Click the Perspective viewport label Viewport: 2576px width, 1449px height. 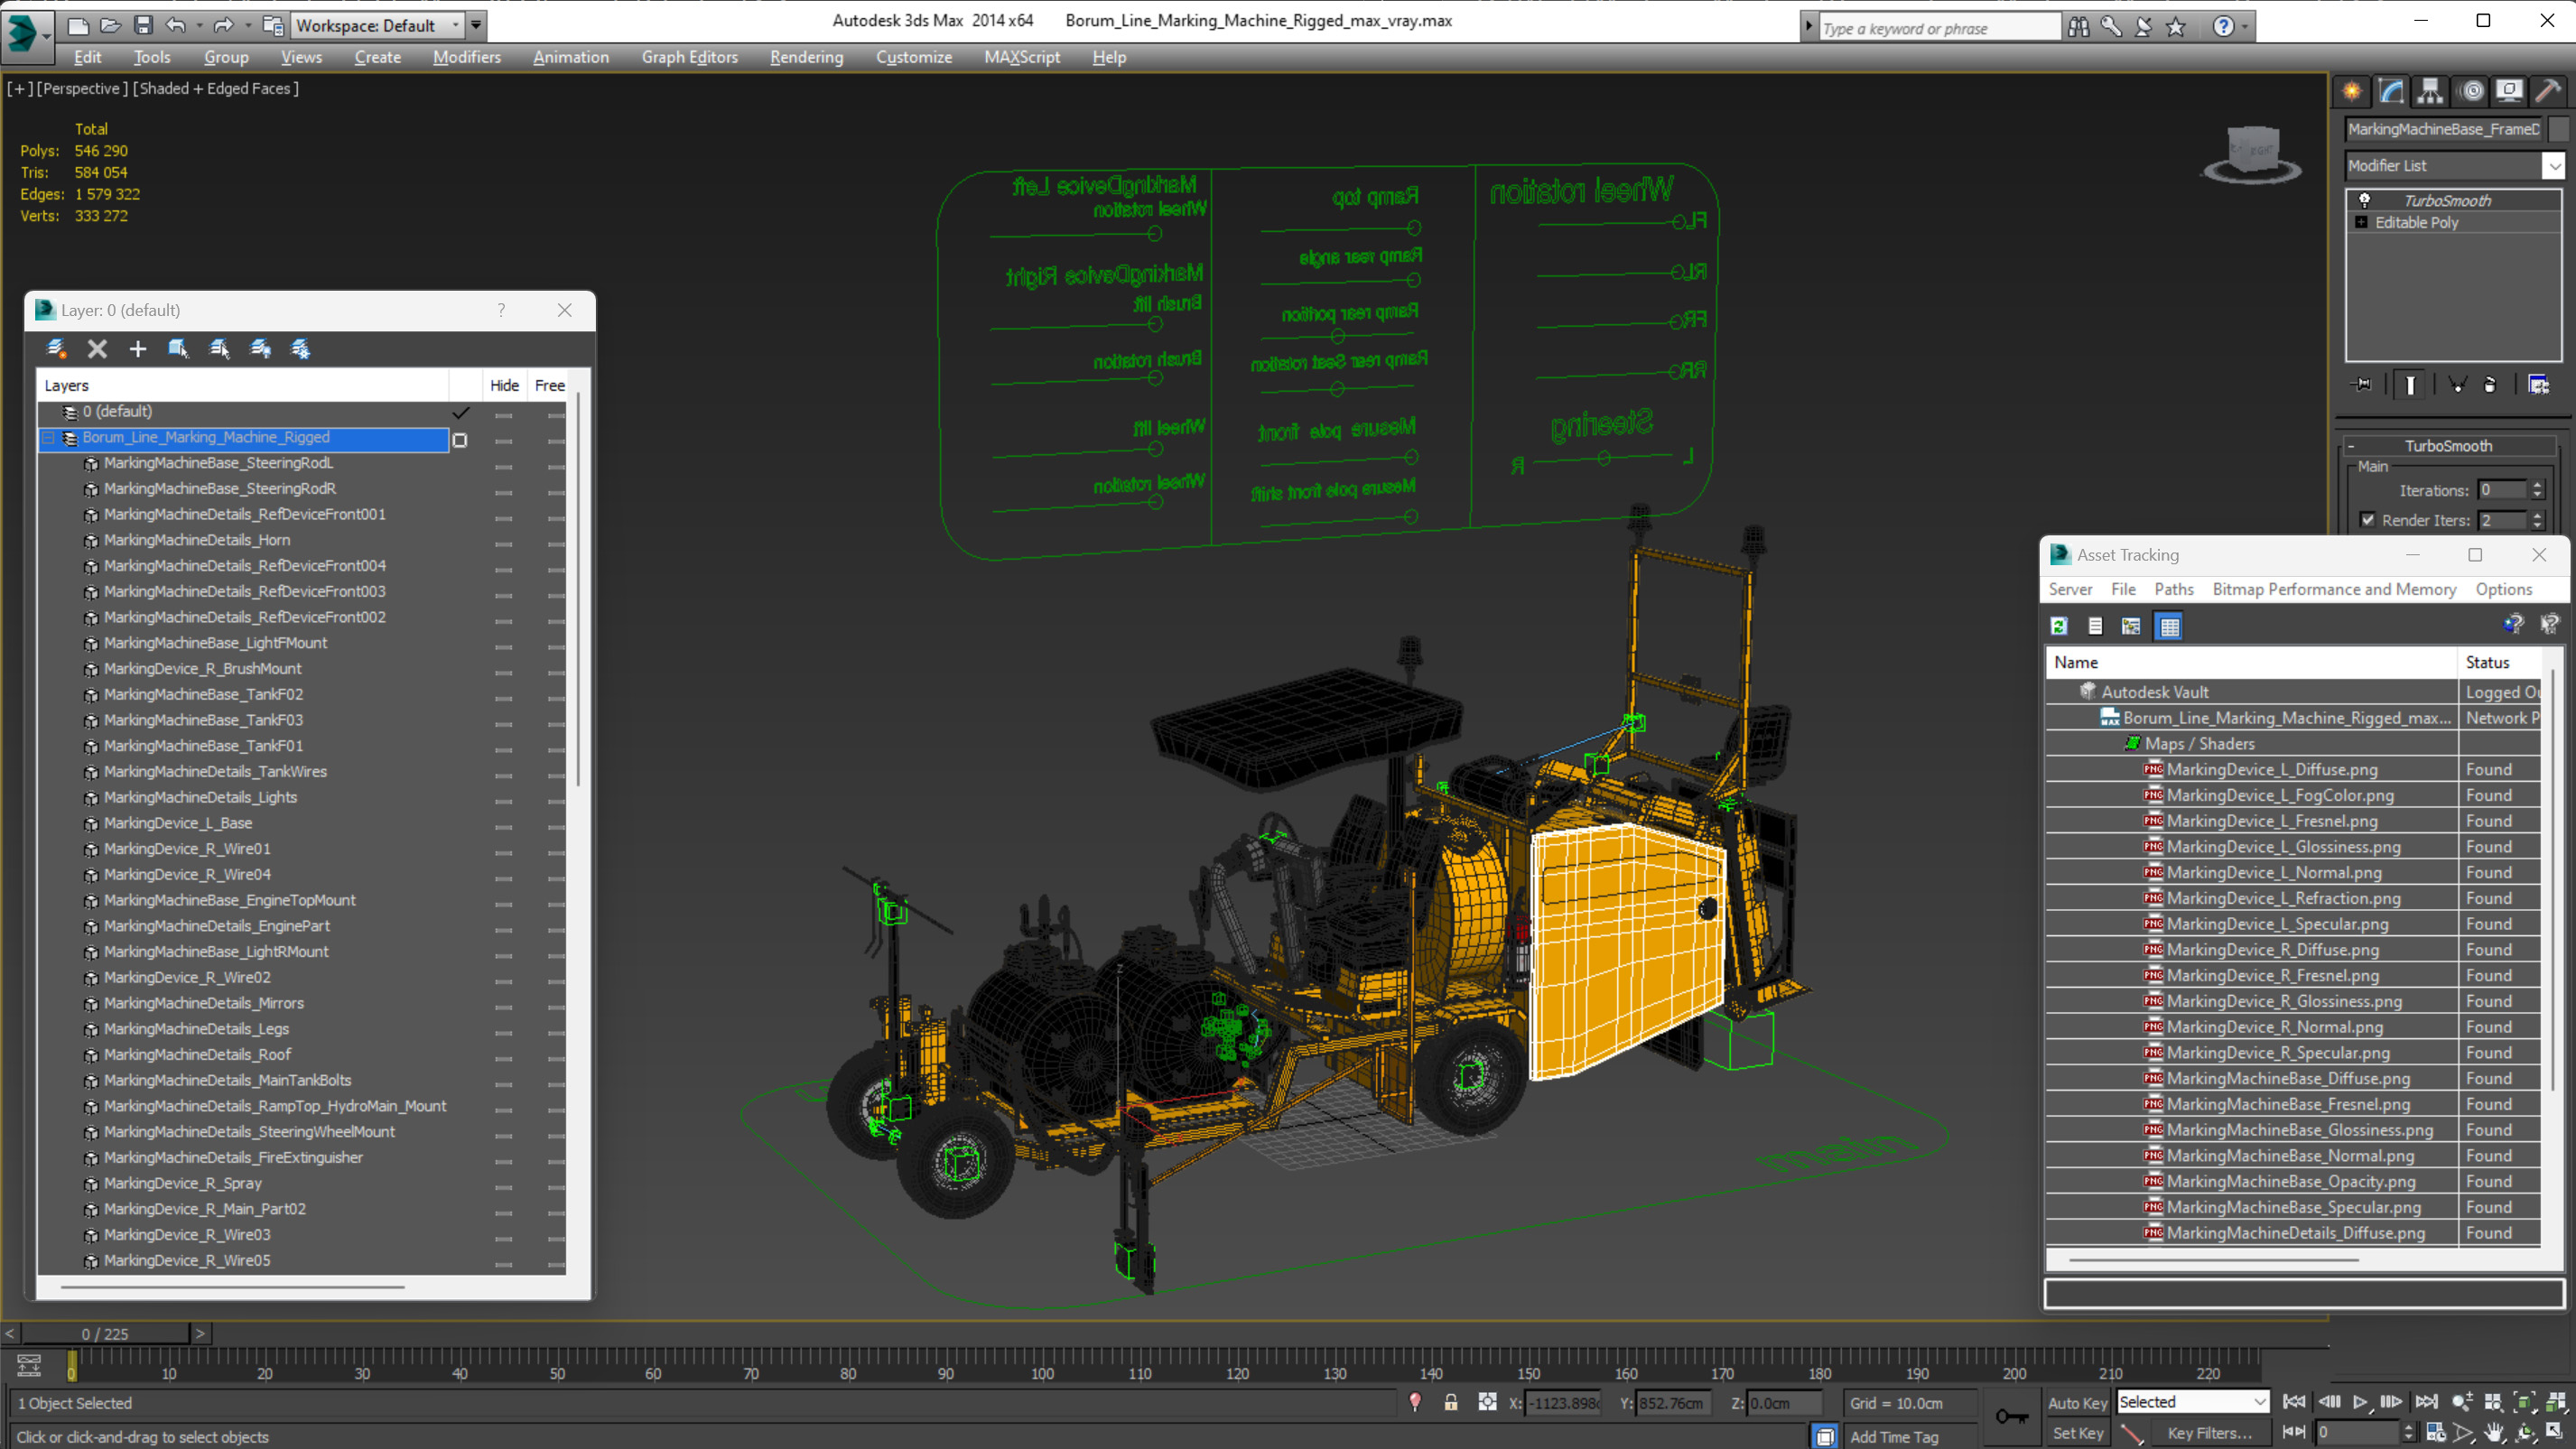tap(82, 88)
